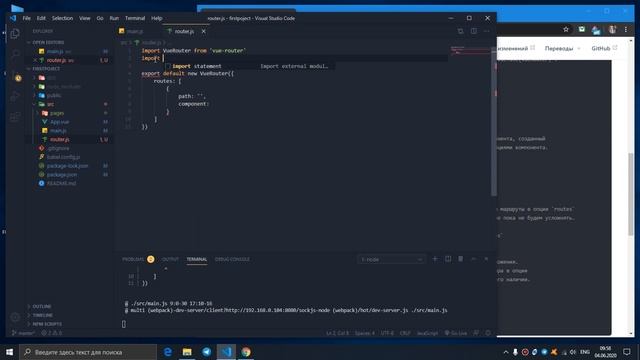
Task: Open 'Переводы' dropdown in browser page
Action: coord(562,48)
